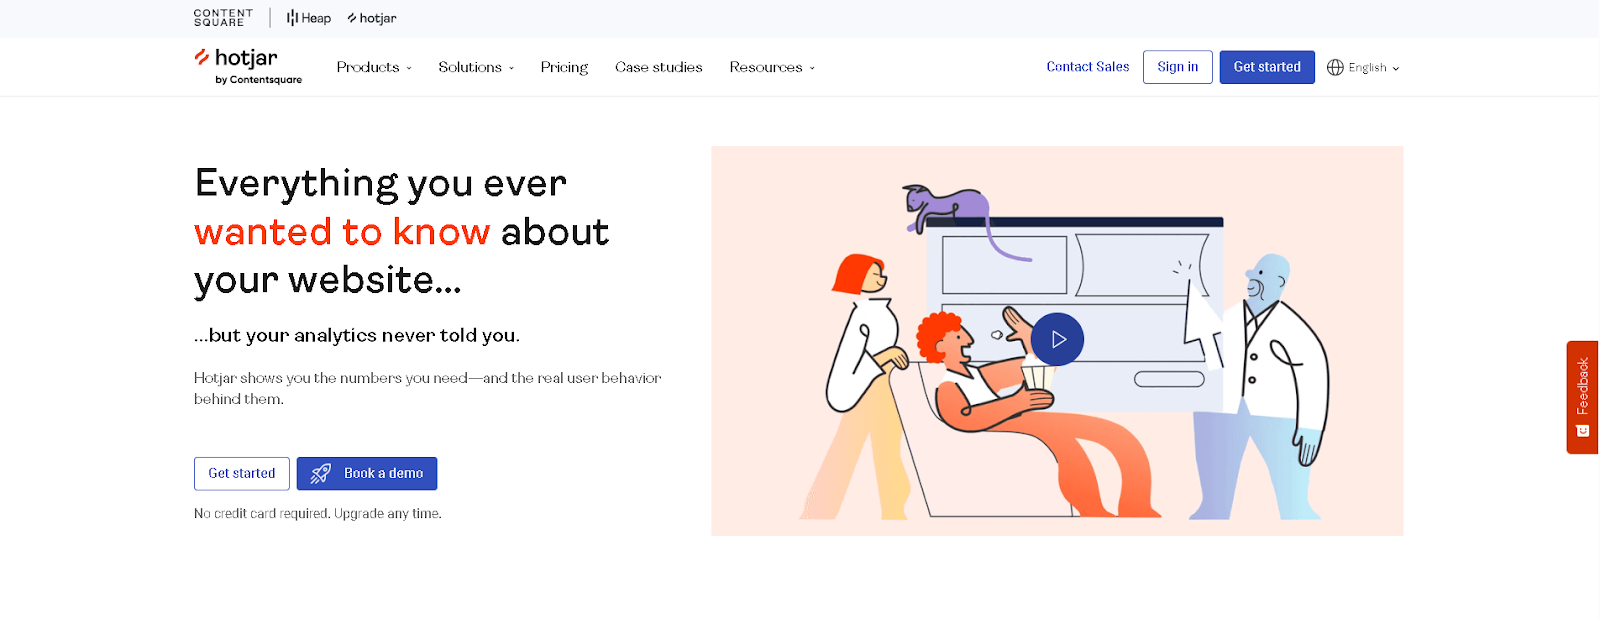
Task: Click Get started in the header
Action: click(x=1267, y=67)
